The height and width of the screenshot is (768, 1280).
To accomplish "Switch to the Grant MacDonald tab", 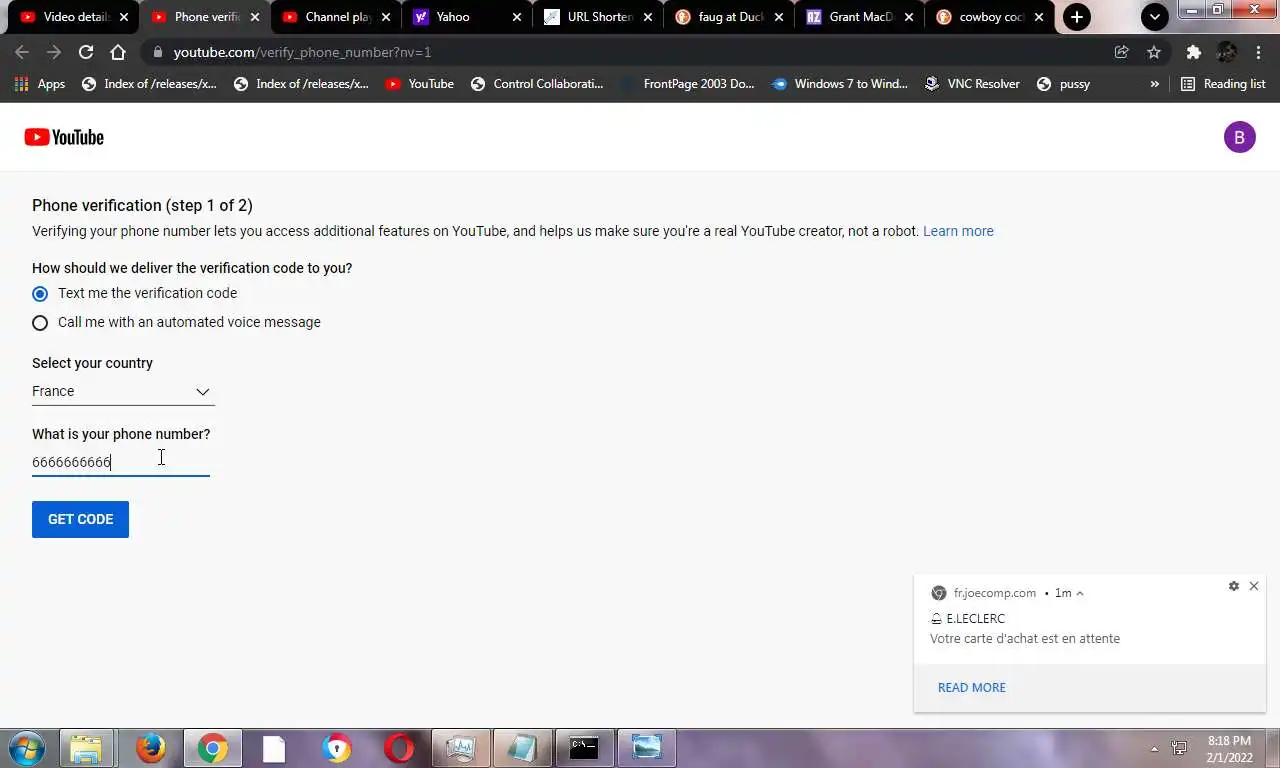I will [x=859, y=17].
